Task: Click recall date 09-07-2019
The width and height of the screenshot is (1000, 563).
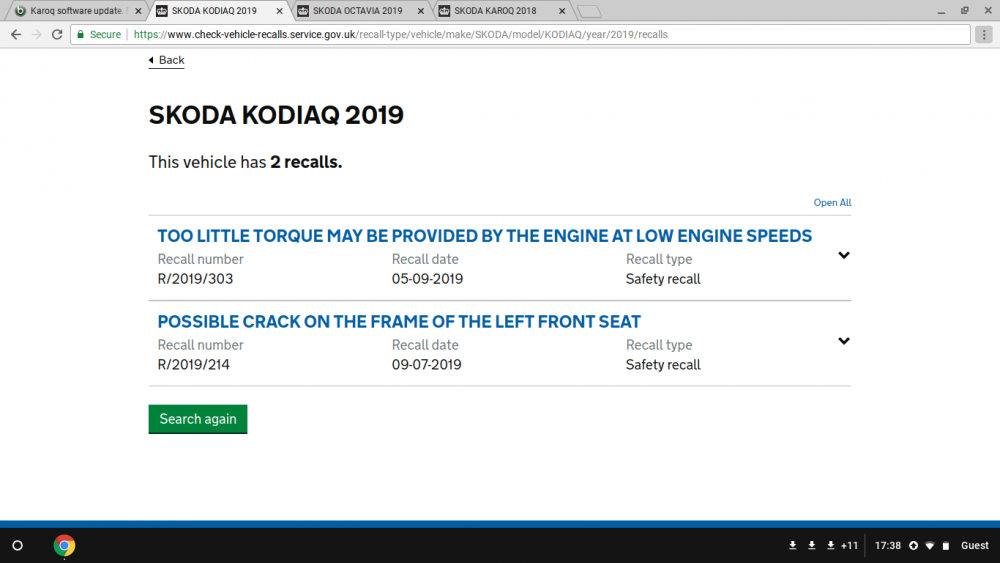Action: click(427, 365)
